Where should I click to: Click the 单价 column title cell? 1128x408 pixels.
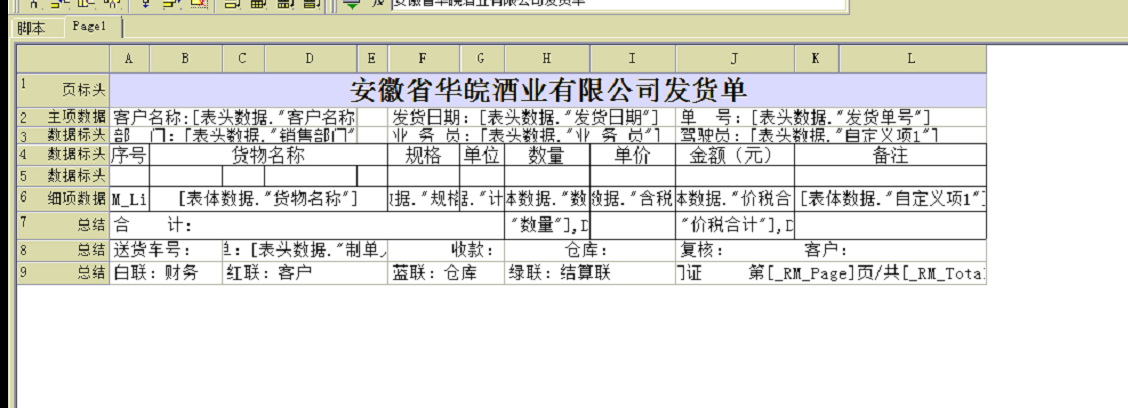(632, 155)
